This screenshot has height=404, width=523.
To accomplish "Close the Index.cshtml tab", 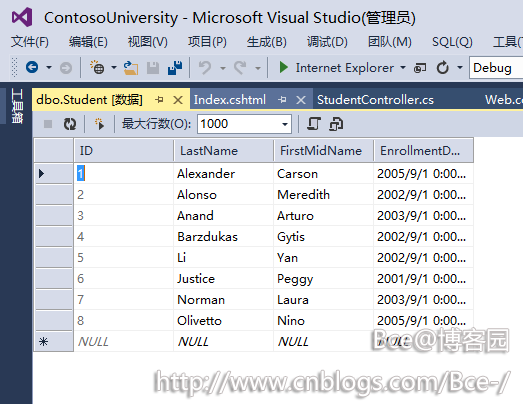I will click(301, 100).
